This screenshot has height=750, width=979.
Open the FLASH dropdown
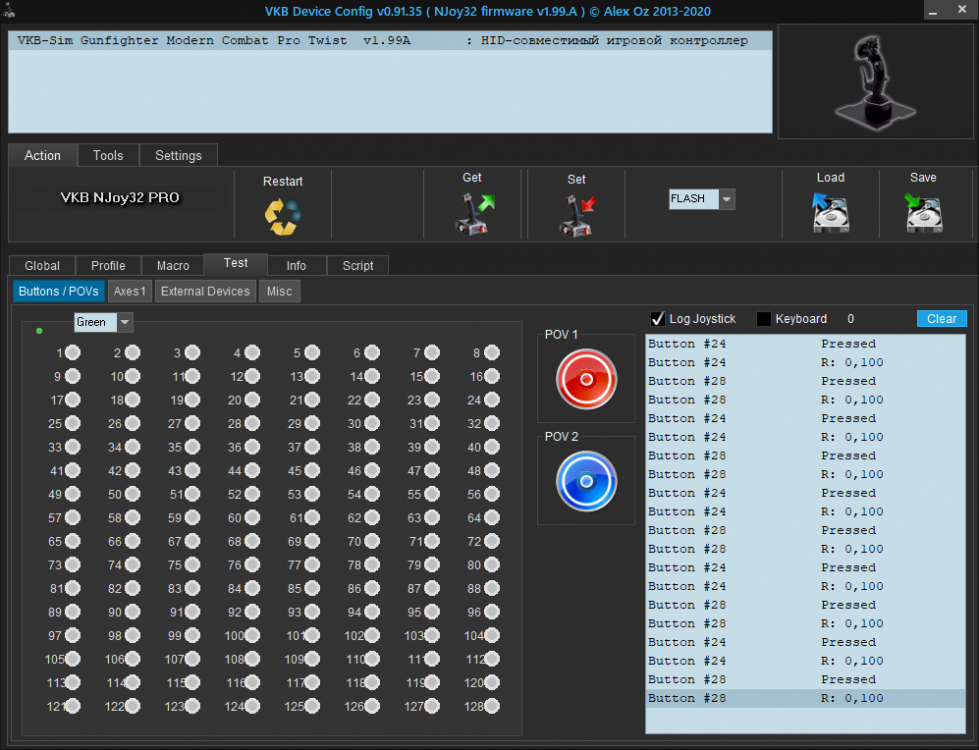click(727, 199)
